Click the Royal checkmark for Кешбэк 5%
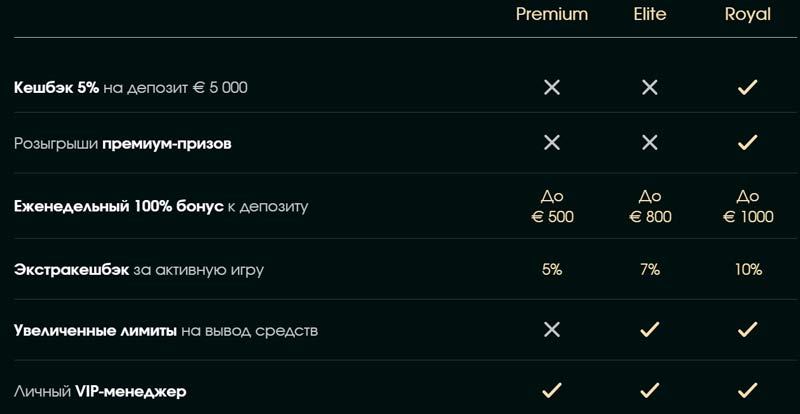Screen dimensions: 800x414 pos(747,88)
